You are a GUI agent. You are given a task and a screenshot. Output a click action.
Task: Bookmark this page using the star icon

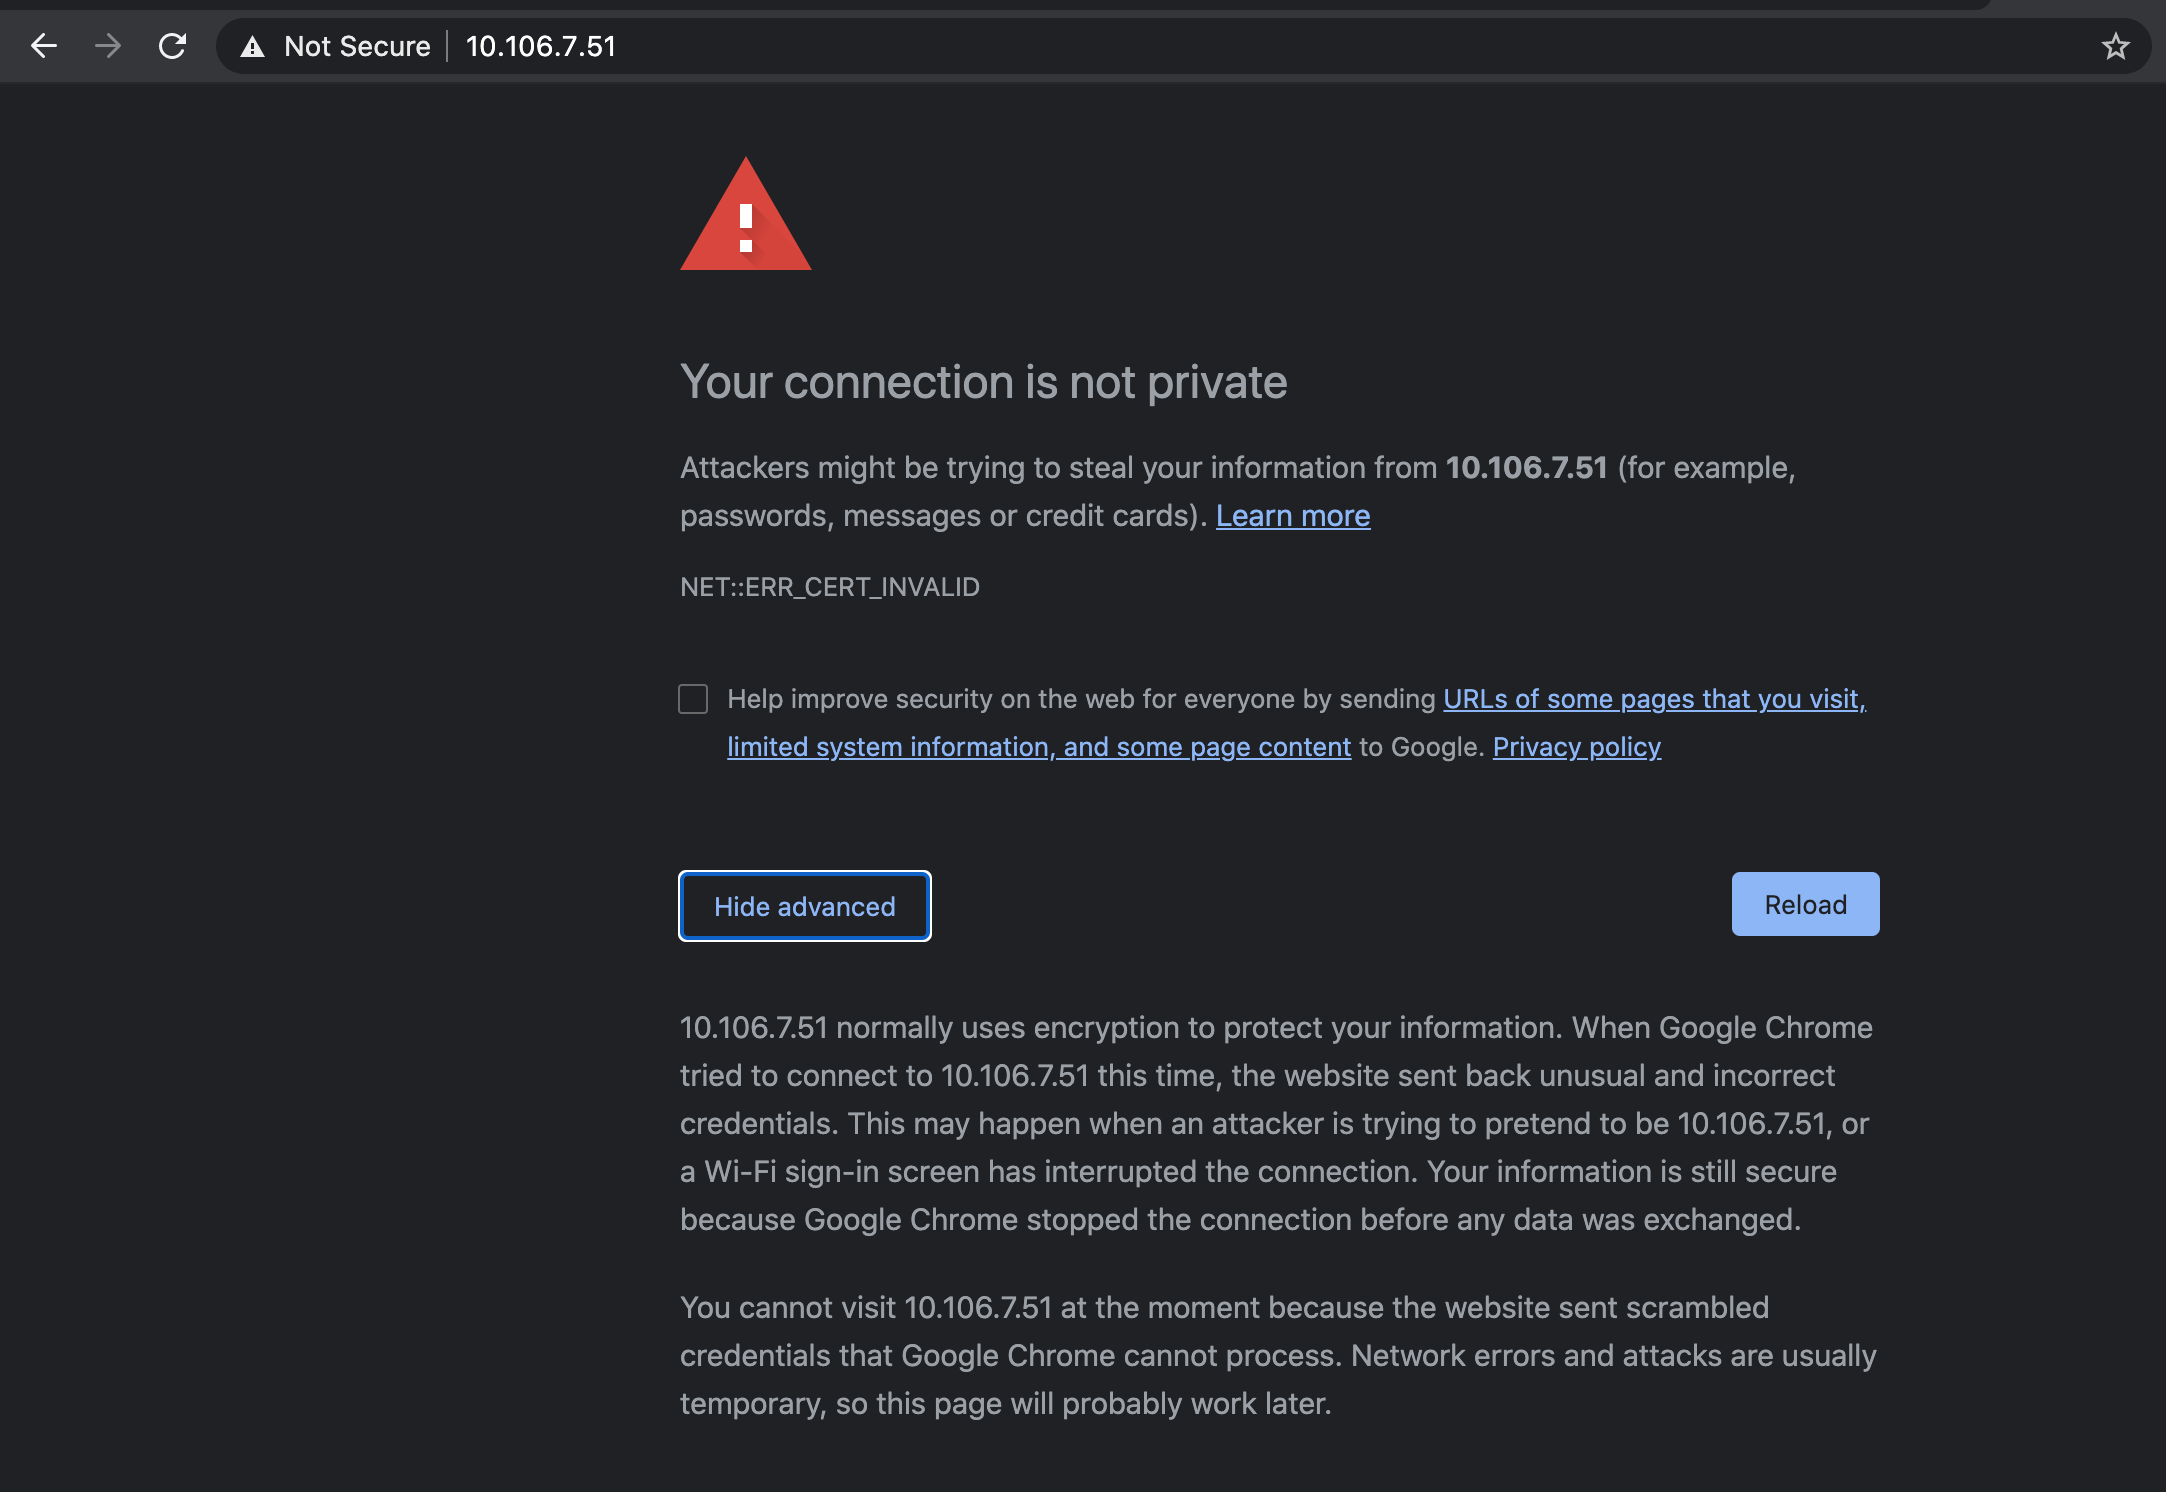point(2115,46)
